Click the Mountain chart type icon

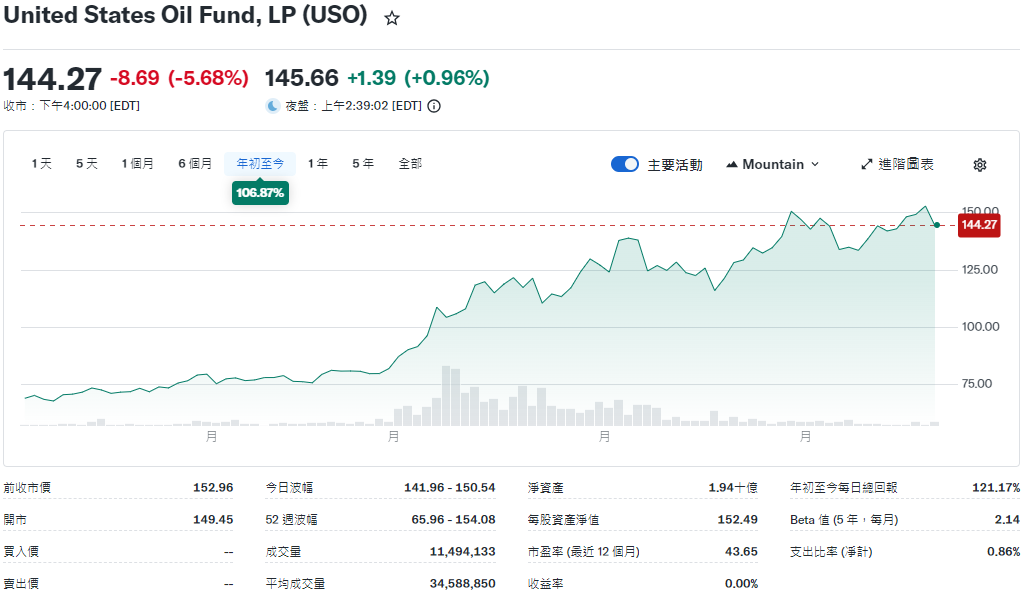click(732, 164)
